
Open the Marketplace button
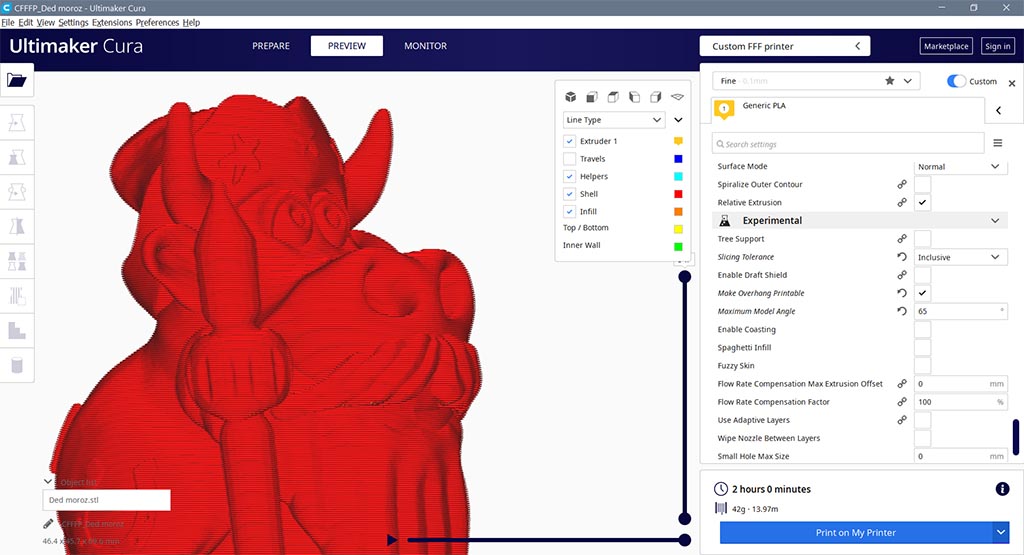point(945,46)
